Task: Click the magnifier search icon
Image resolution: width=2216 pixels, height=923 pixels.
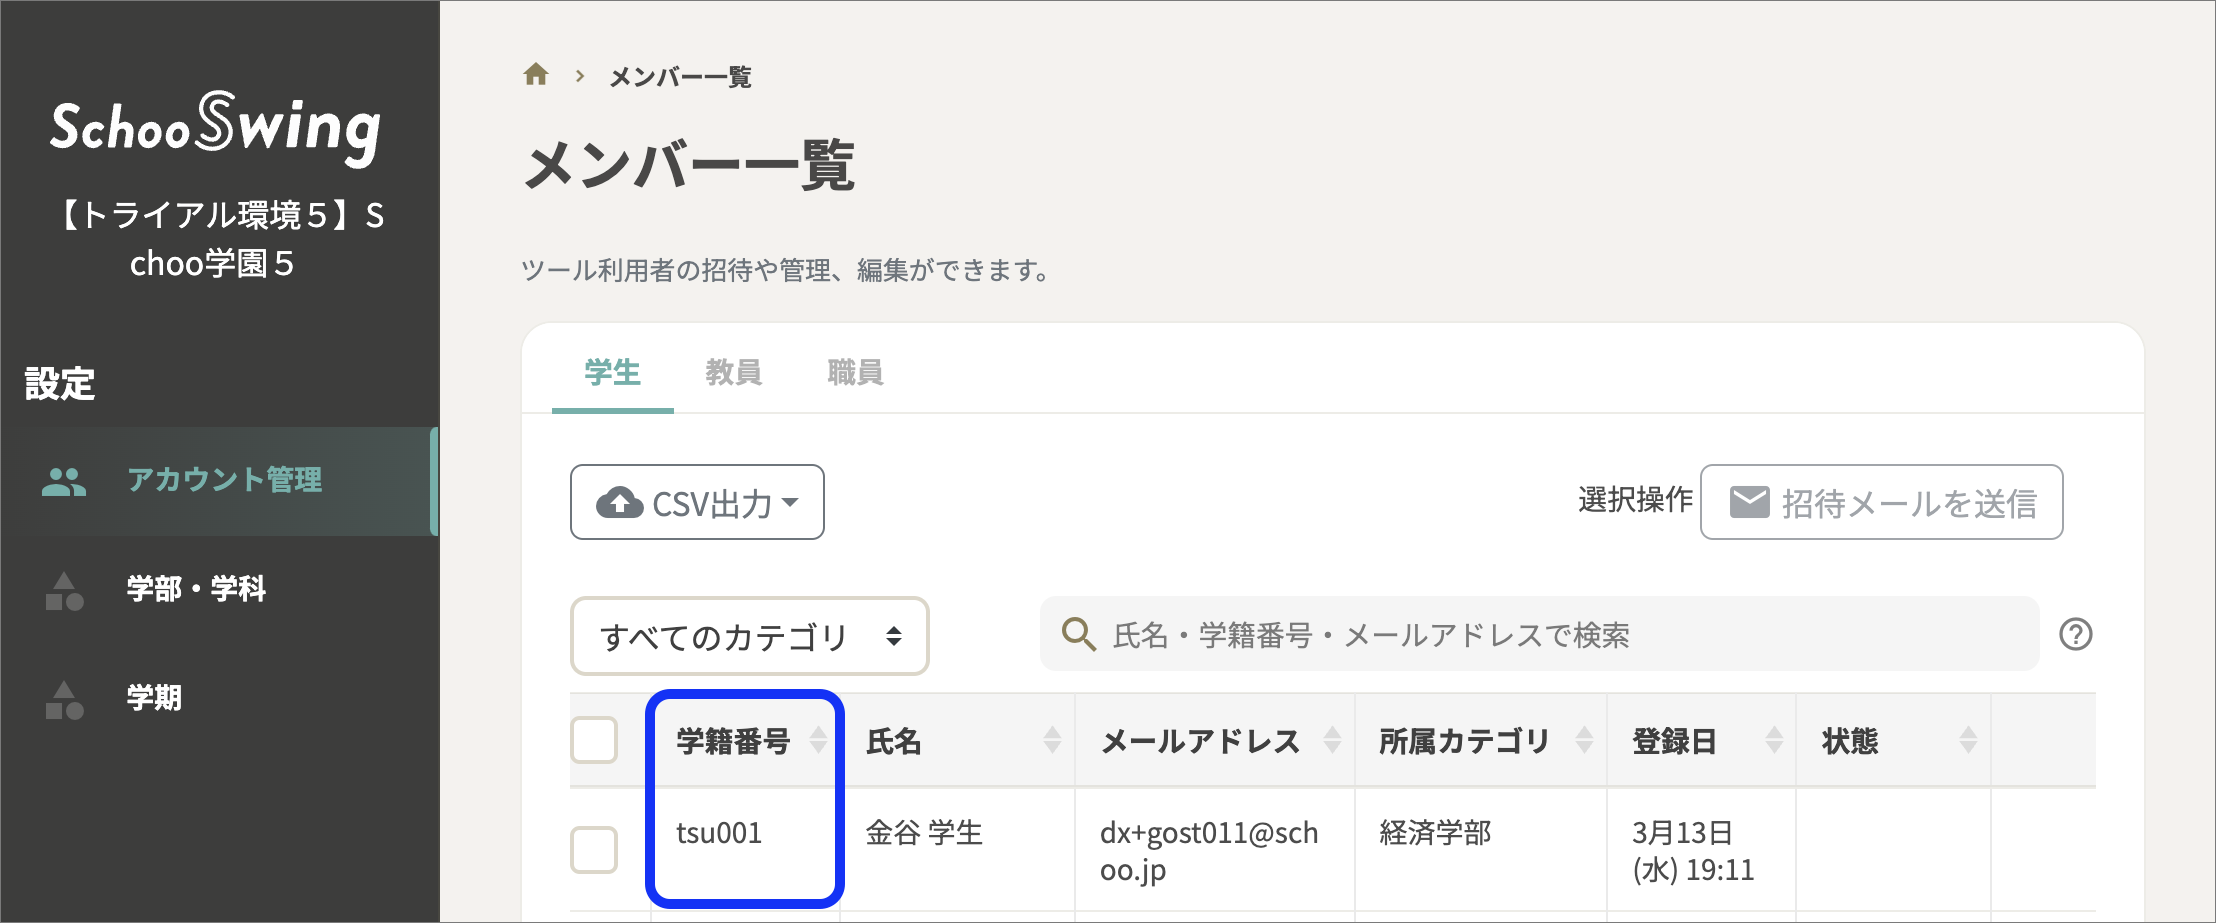Action: [1078, 634]
